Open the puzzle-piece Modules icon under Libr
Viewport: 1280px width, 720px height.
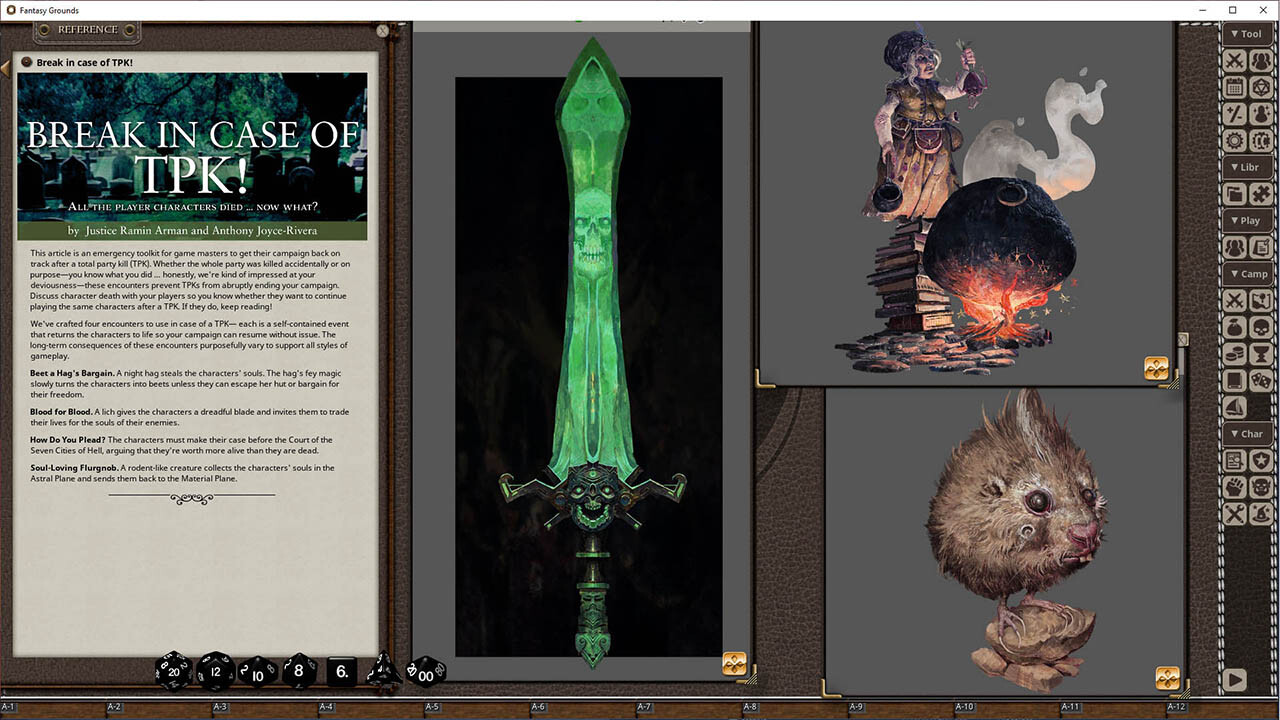(x=1261, y=193)
